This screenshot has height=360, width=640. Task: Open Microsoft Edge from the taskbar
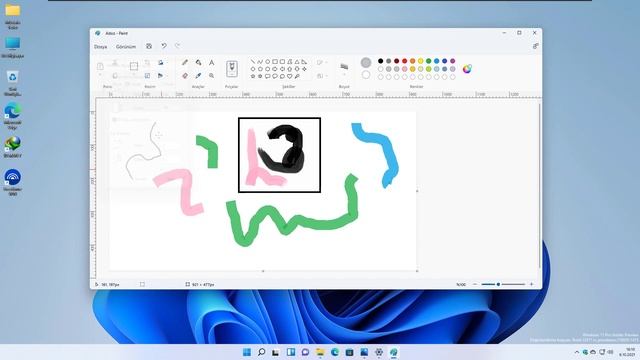[x=335, y=352]
